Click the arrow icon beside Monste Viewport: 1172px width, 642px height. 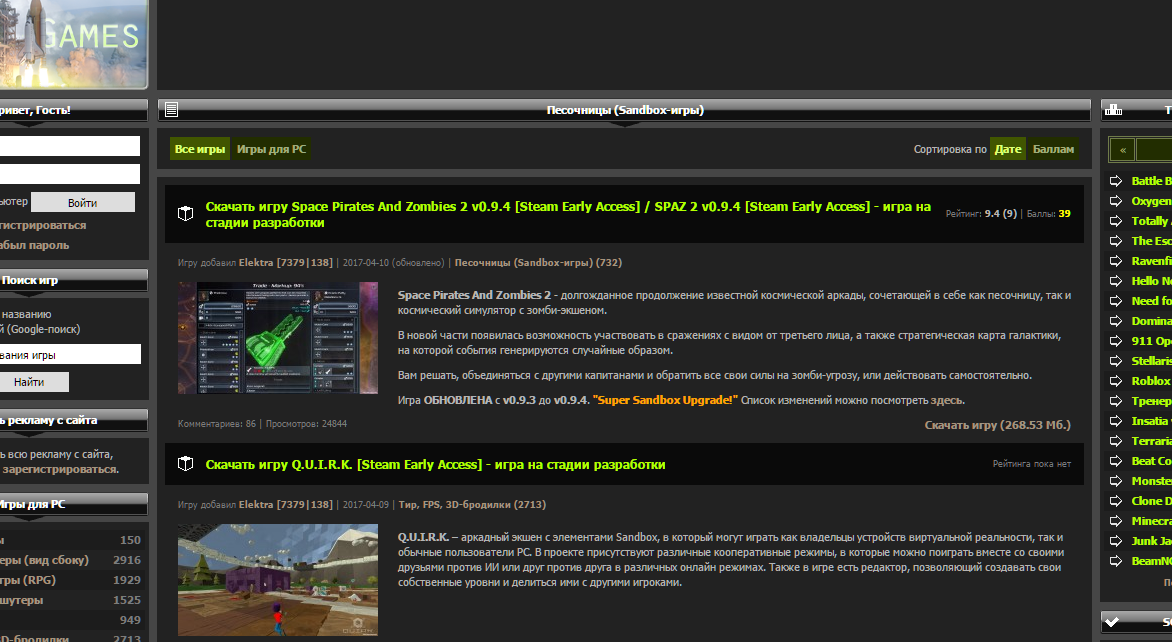(1116, 481)
